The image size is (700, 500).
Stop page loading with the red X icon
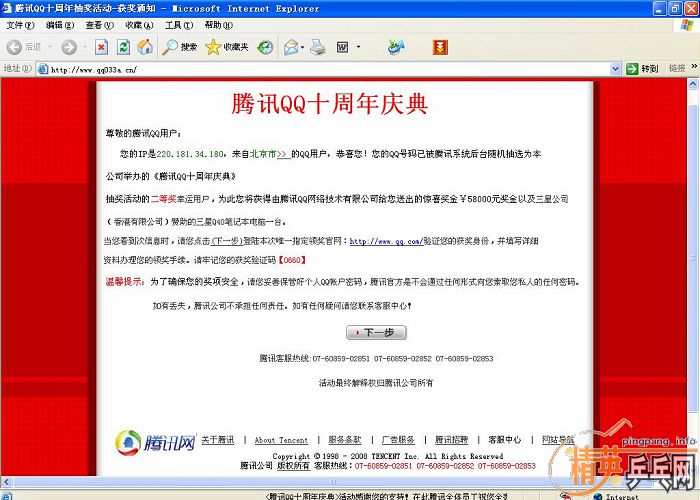tap(102, 47)
